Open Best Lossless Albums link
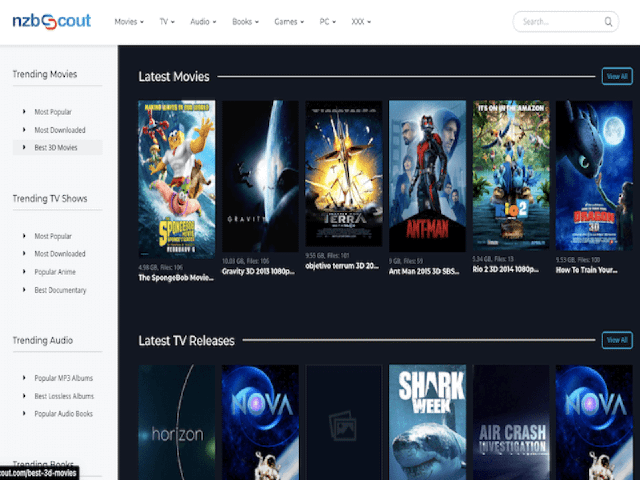640x480 pixels. coord(64,396)
